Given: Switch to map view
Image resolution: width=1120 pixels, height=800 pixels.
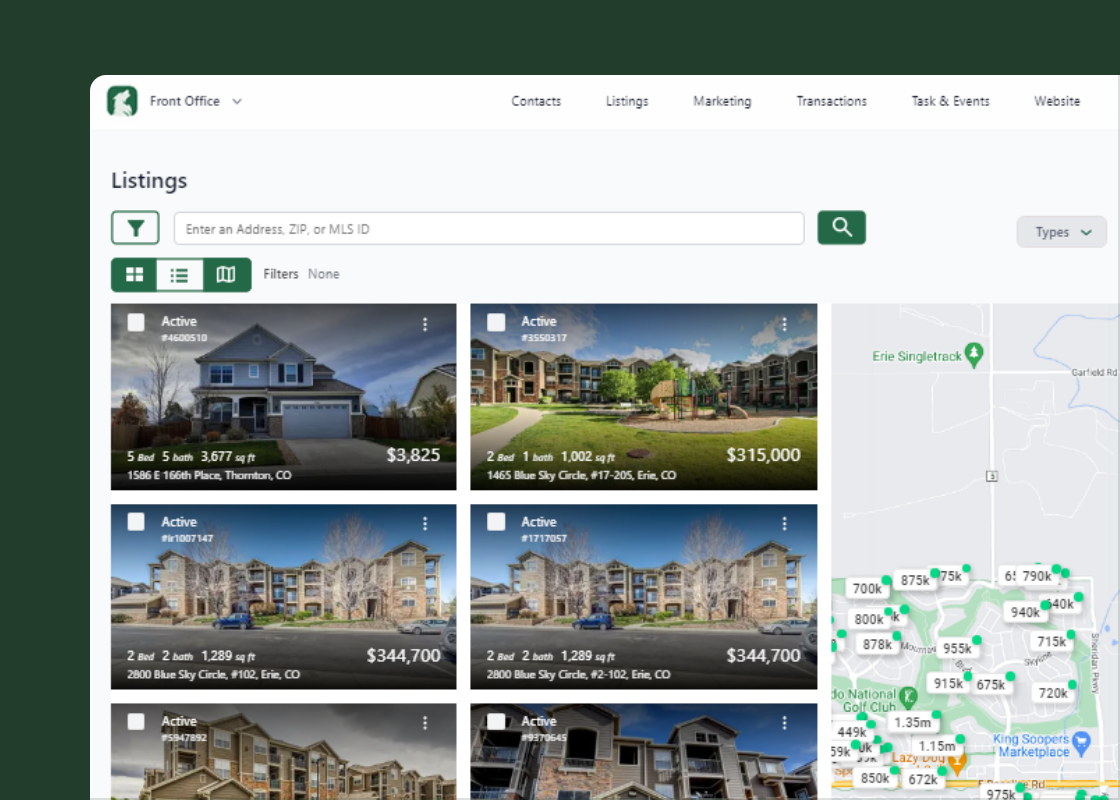Looking at the screenshot, I should [x=226, y=274].
